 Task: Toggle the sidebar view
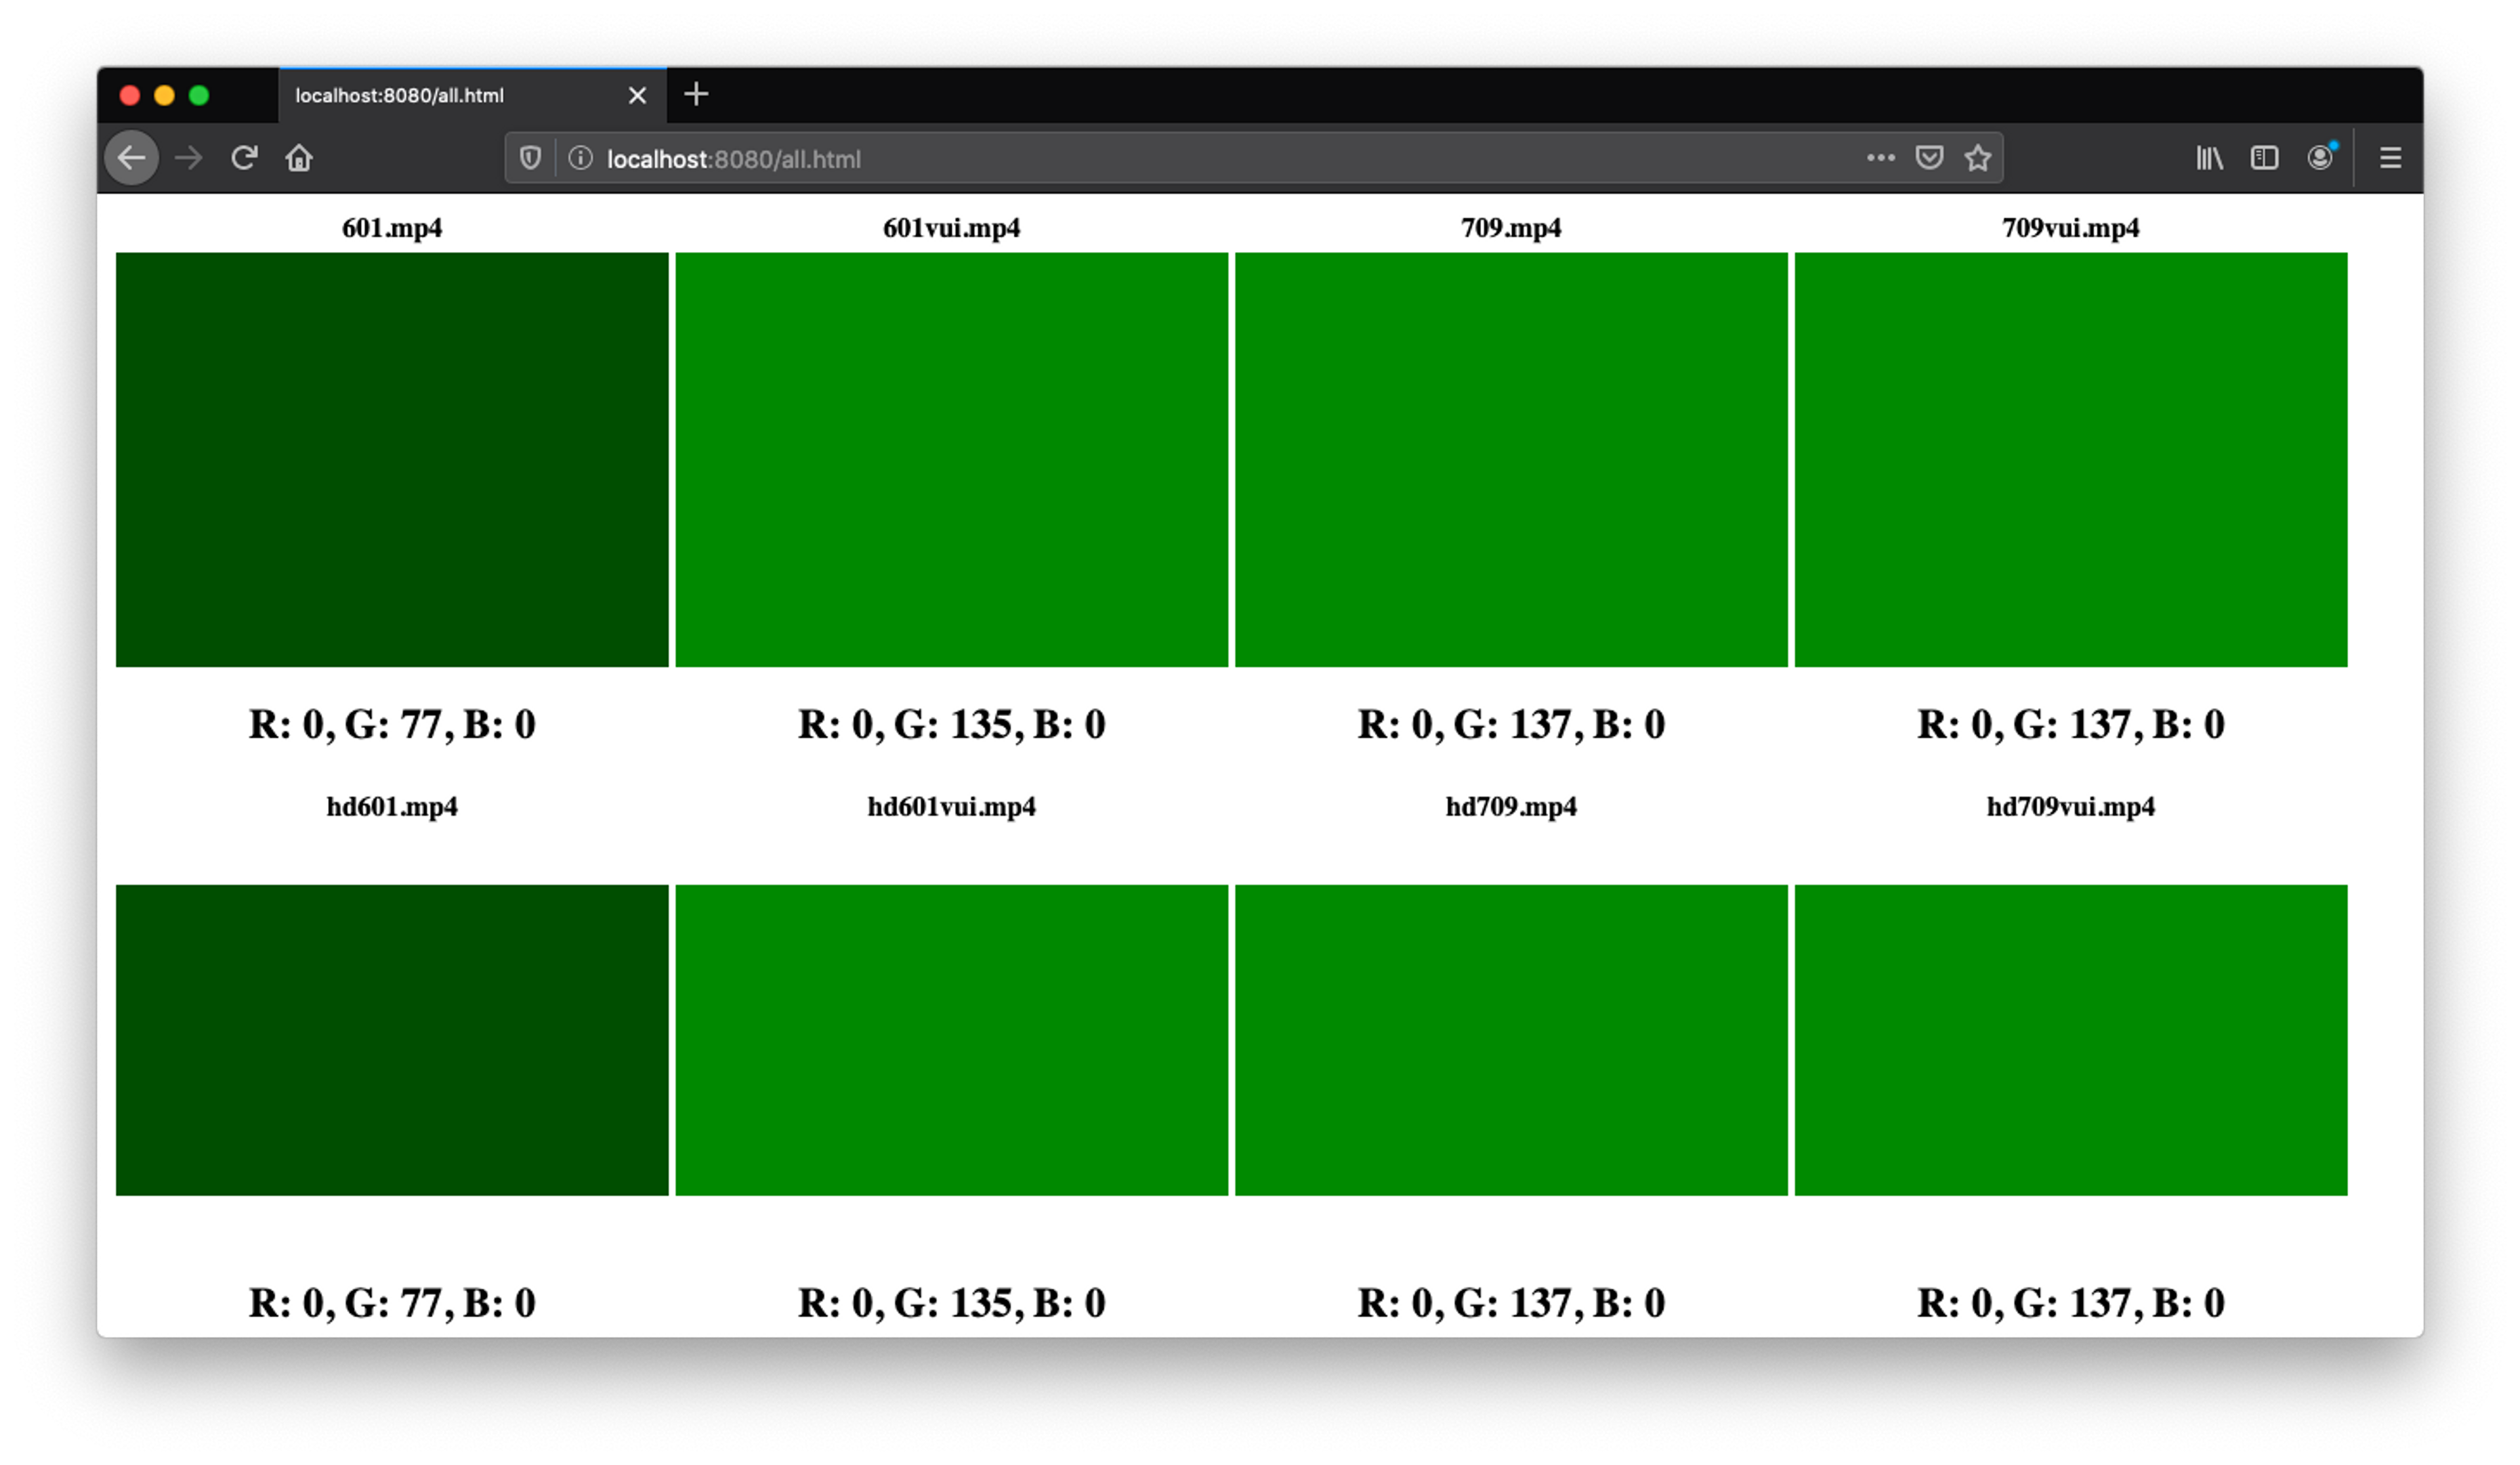pyautogui.click(x=2264, y=158)
